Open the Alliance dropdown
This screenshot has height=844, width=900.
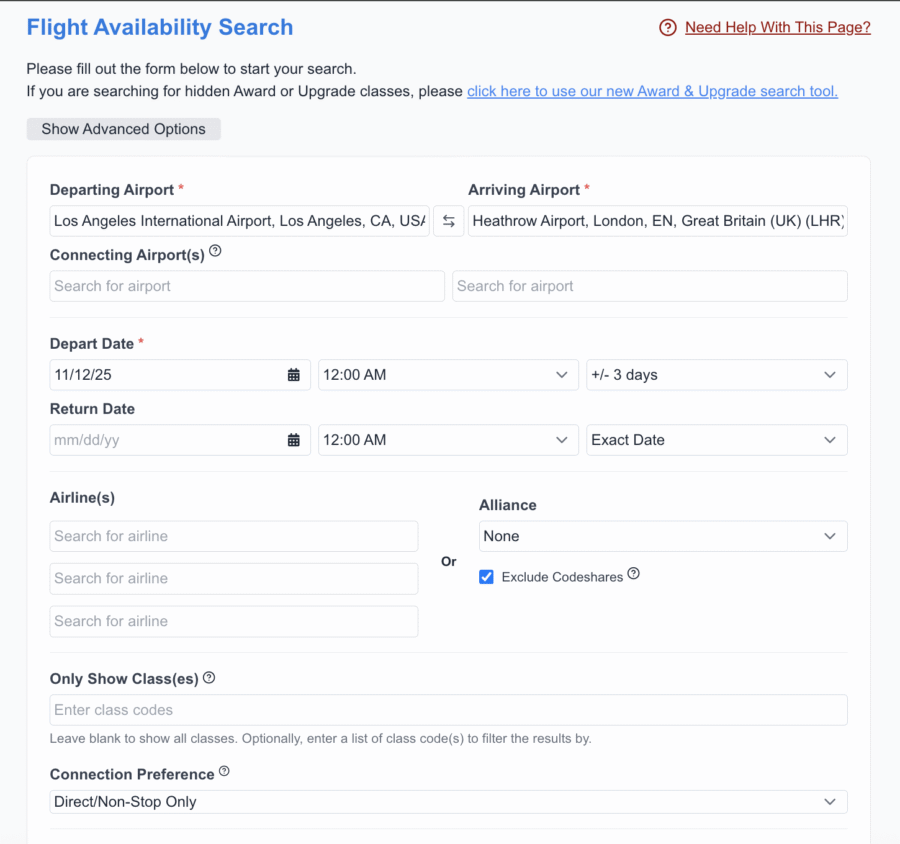tap(662, 536)
